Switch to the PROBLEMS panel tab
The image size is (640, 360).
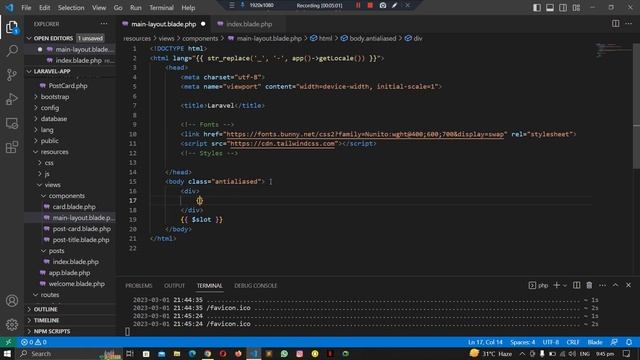[139, 285]
